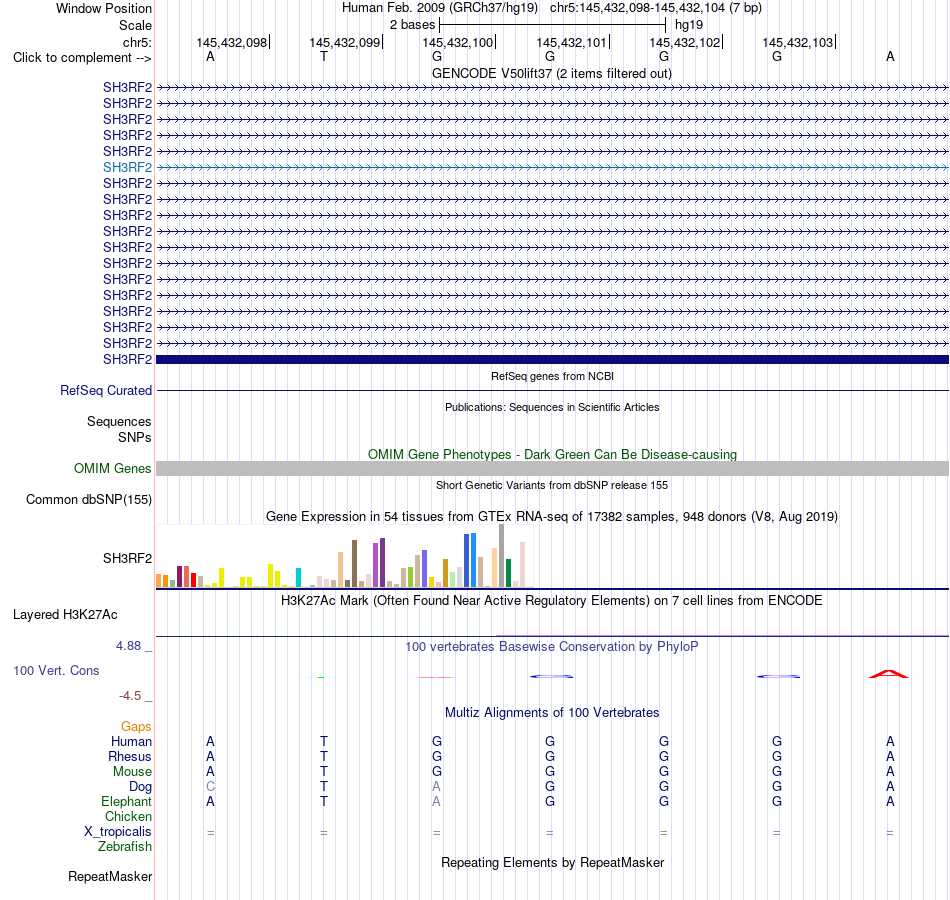The width and height of the screenshot is (950, 900).
Task: Click the Scale track label
Action: click(135, 25)
